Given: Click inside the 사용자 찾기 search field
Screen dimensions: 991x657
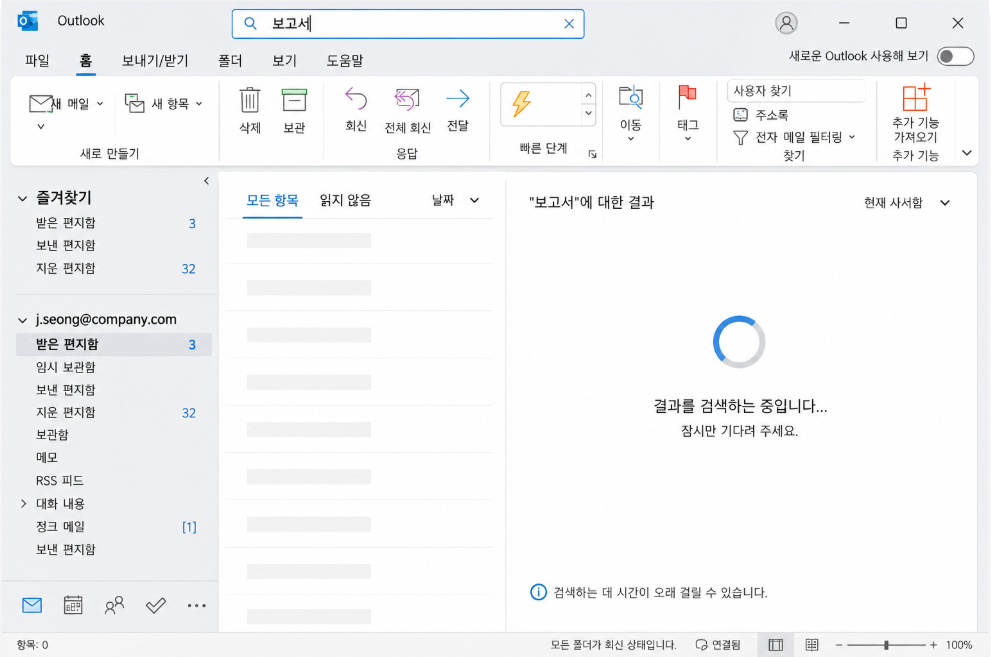Looking at the screenshot, I should pos(796,91).
